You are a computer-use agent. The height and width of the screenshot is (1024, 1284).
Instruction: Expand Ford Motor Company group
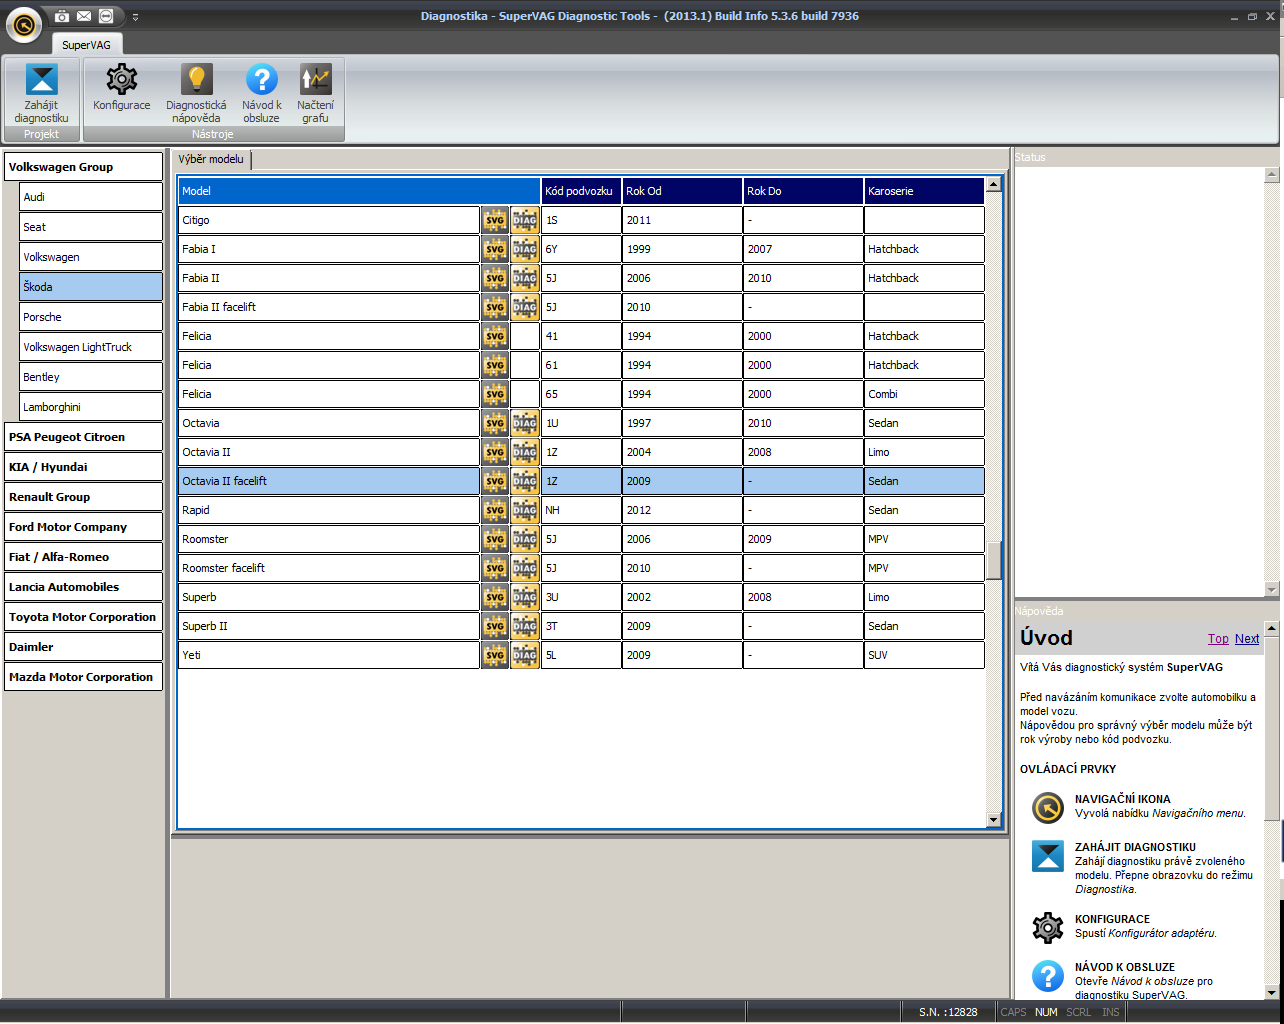pyautogui.click(x=83, y=527)
